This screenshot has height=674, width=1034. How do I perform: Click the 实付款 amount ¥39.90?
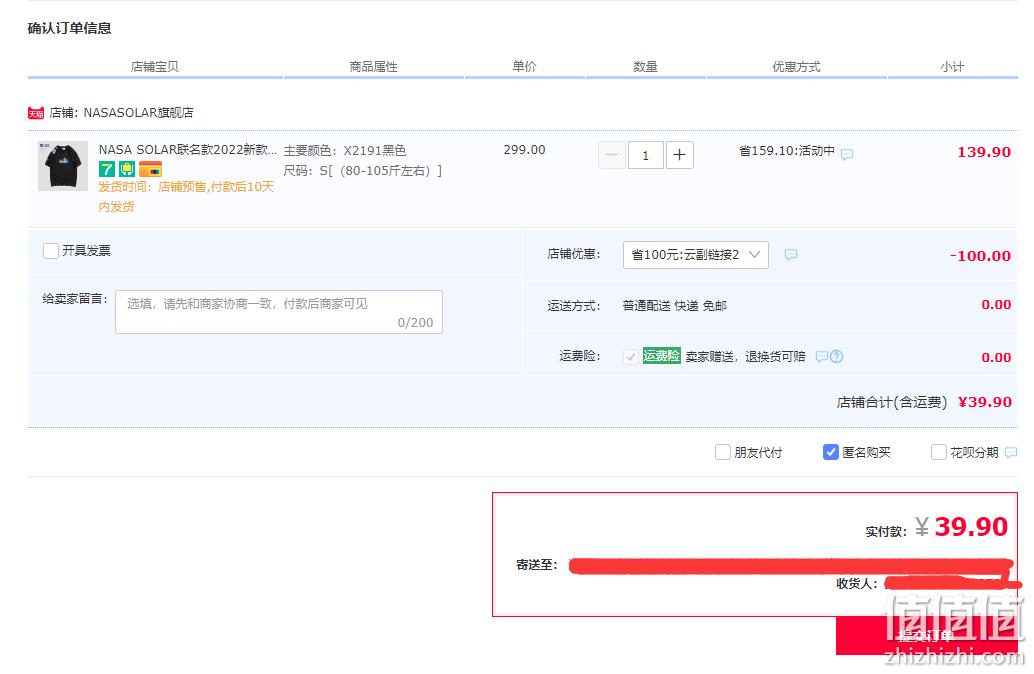962,526
